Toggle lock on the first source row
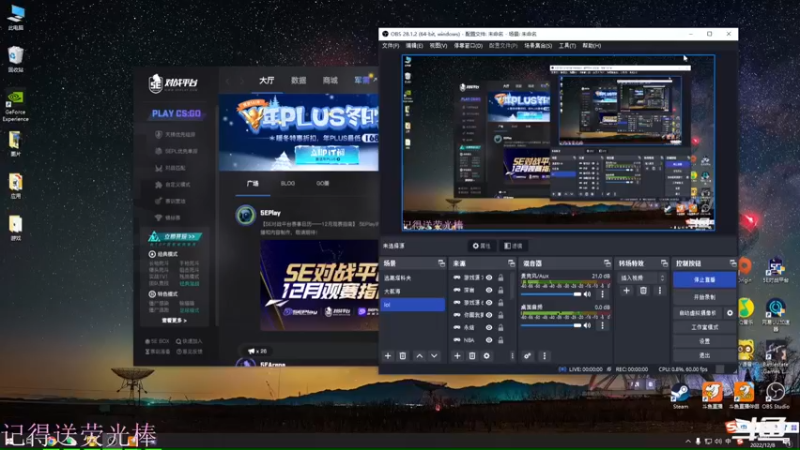Image resolution: width=800 pixels, height=450 pixels. pyautogui.click(x=501, y=278)
